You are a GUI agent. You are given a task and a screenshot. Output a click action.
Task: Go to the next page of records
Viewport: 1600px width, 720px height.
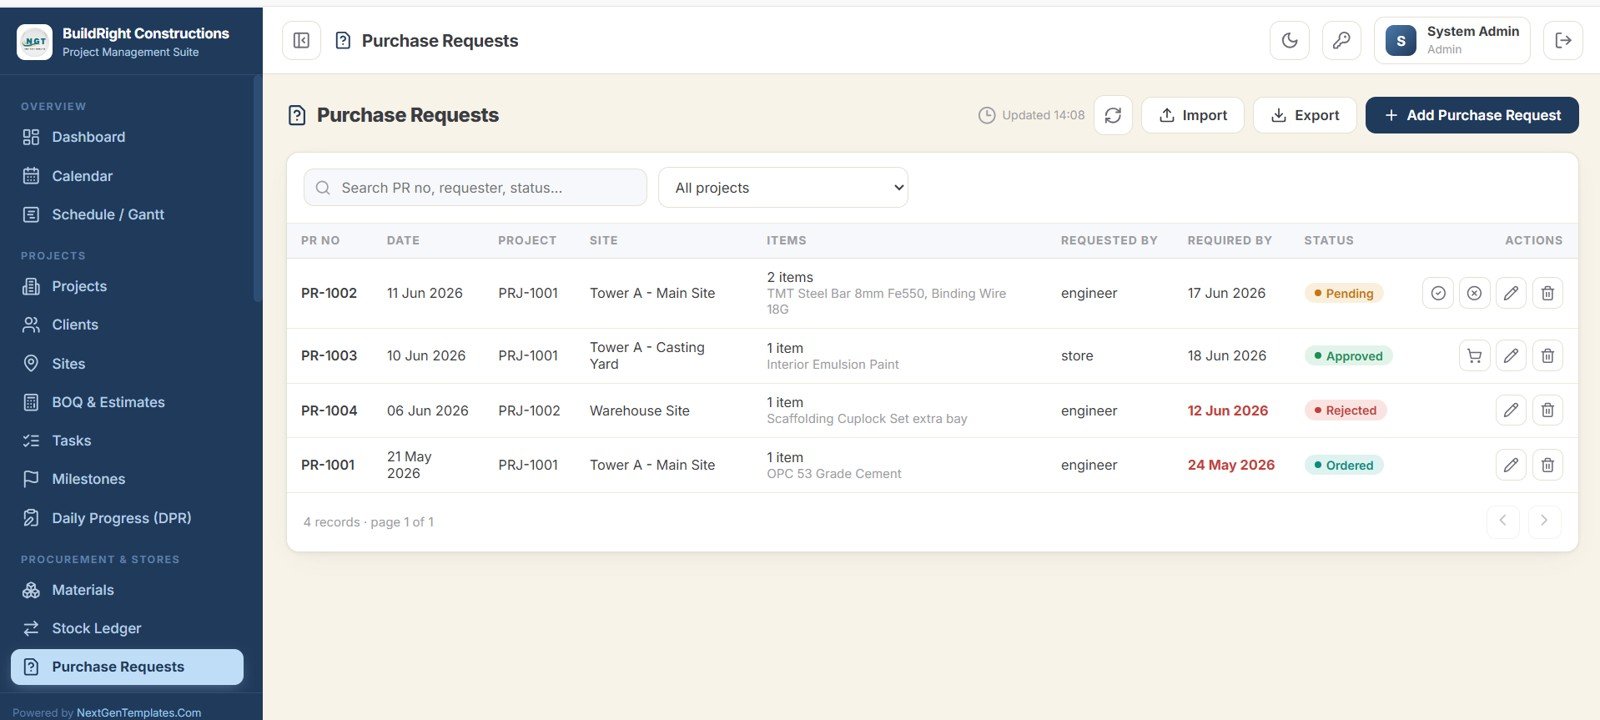click(1544, 521)
